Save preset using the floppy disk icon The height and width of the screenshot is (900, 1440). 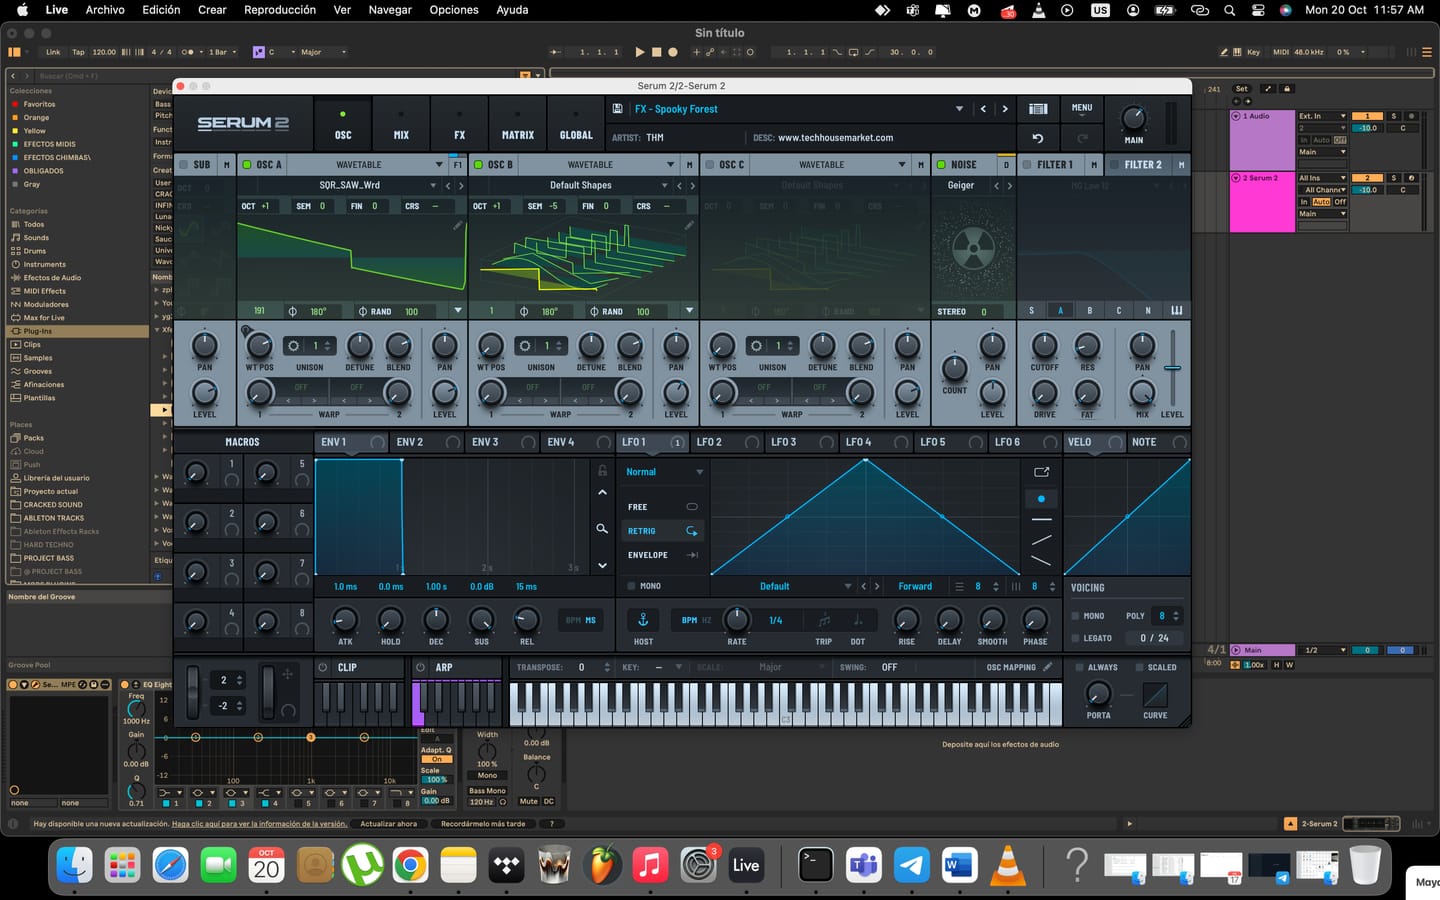point(617,109)
